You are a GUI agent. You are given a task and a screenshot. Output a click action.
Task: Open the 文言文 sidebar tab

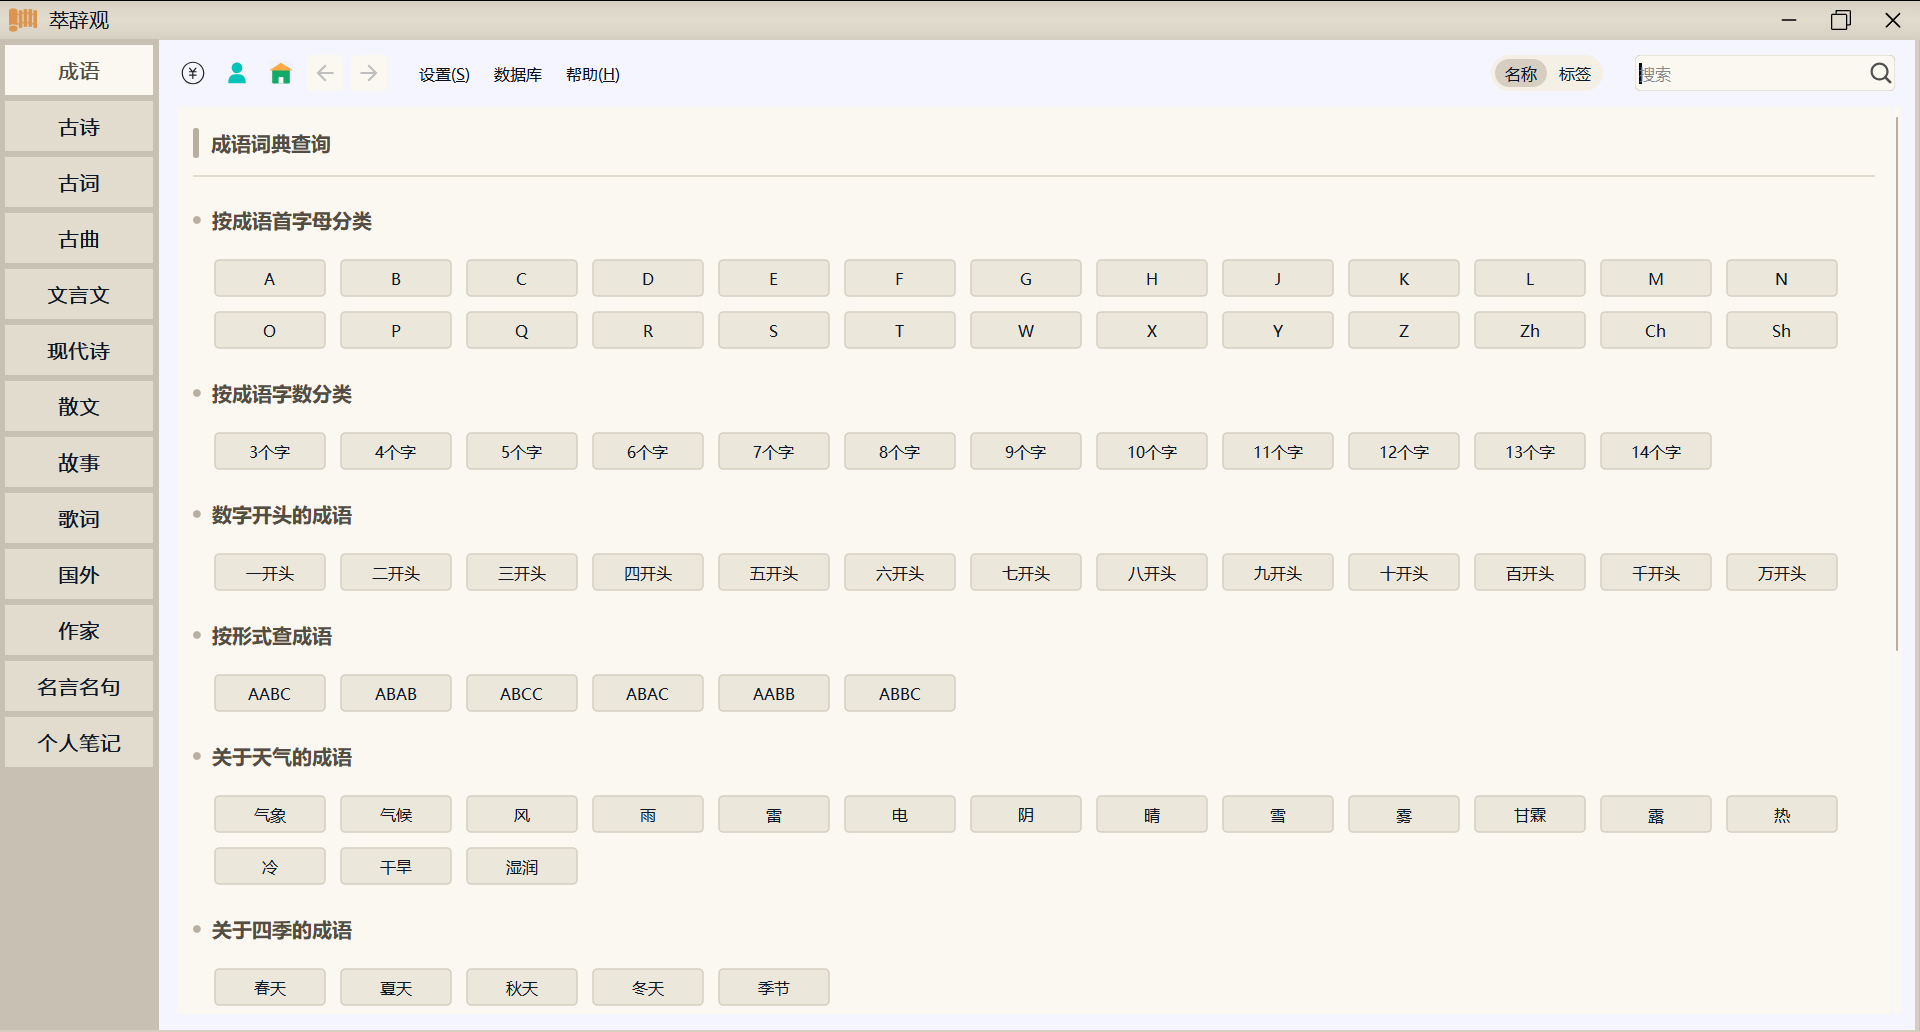pos(79,295)
